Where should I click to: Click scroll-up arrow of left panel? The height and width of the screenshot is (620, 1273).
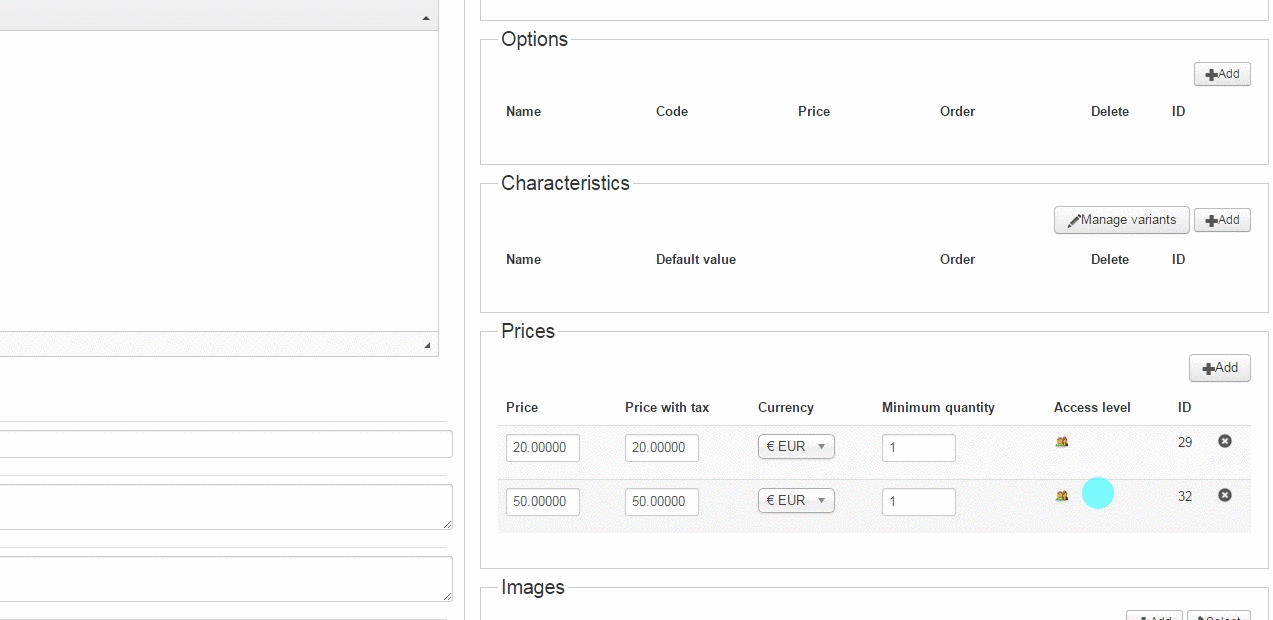click(x=426, y=19)
